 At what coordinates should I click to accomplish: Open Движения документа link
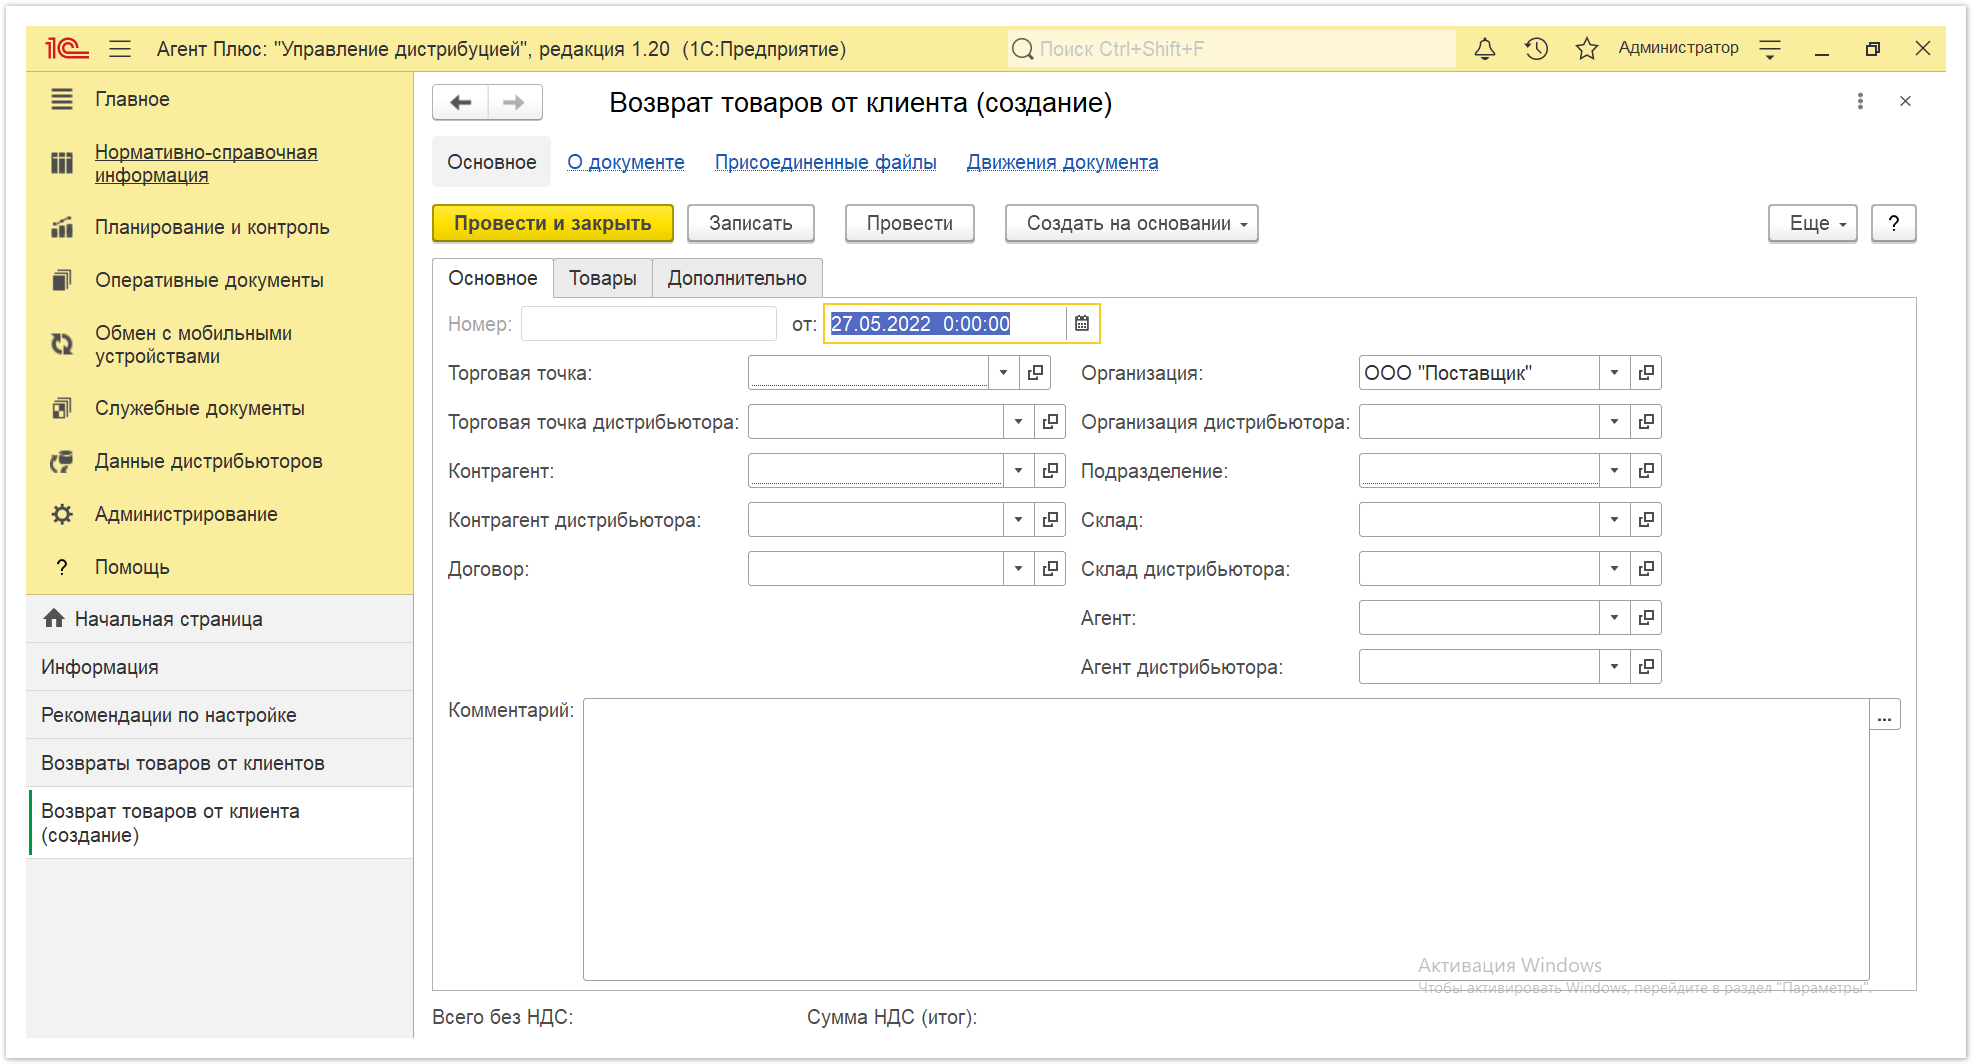click(1062, 162)
